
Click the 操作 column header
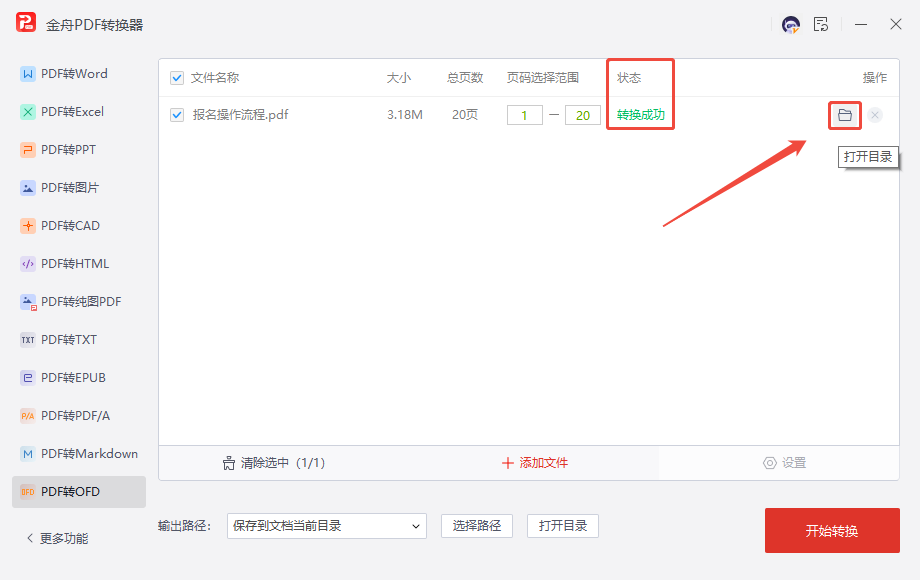pyautogui.click(x=875, y=78)
